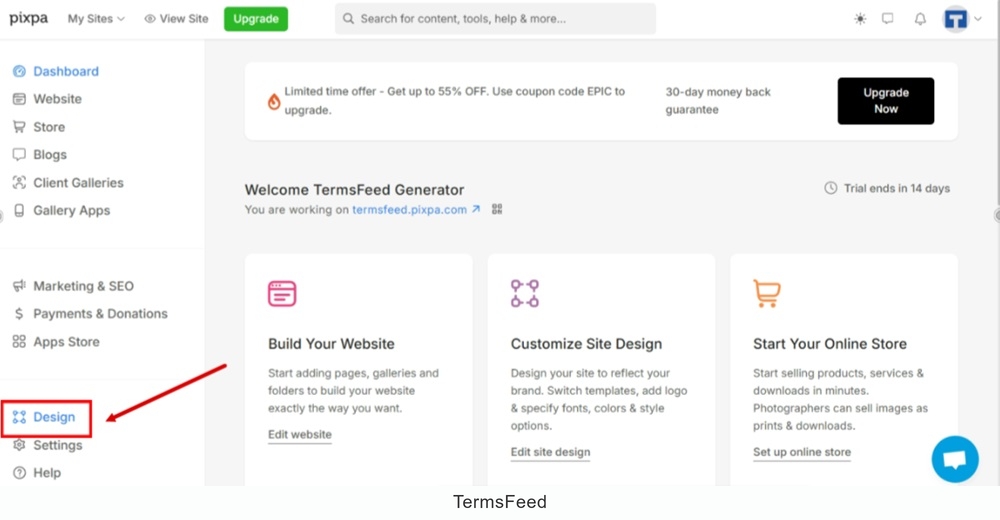Click the trial clock icon
This screenshot has width=1000, height=520.
830,188
